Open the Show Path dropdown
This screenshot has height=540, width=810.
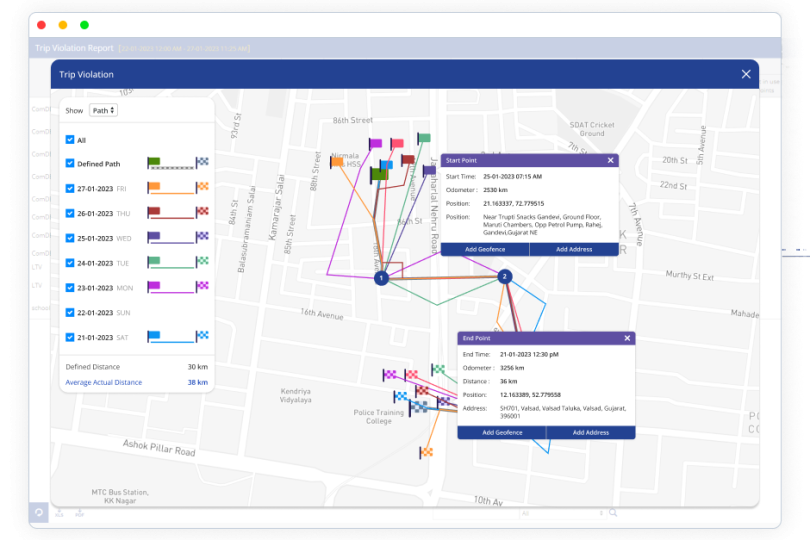tap(103, 110)
